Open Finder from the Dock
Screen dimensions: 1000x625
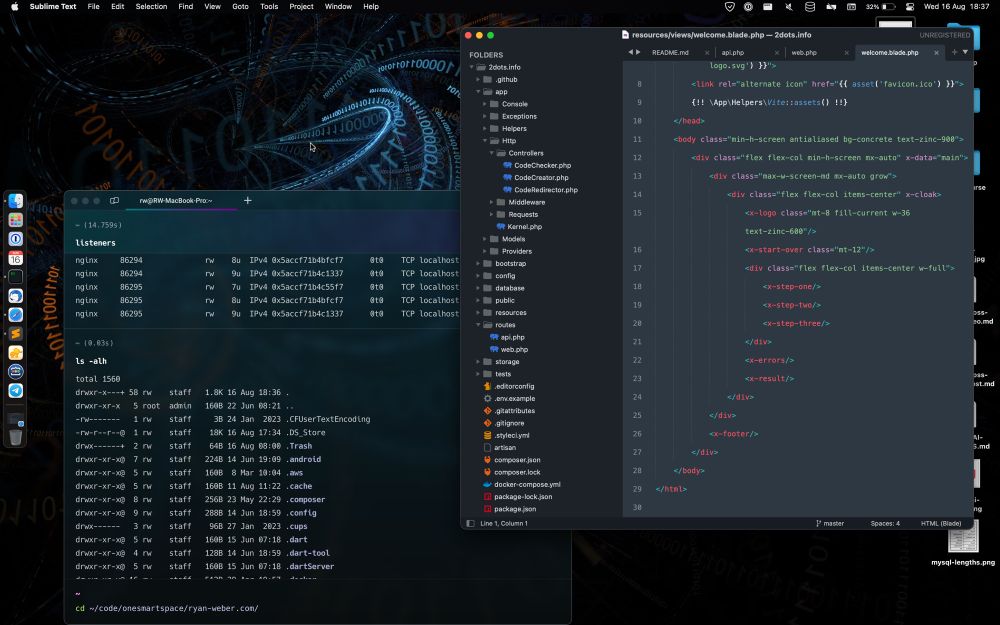click(x=16, y=201)
